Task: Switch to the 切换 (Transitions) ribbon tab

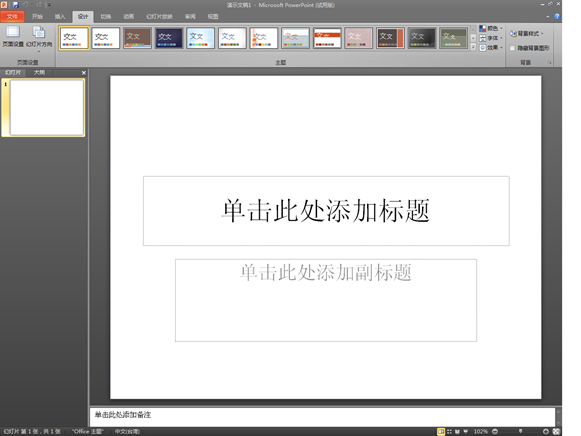Action: point(106,16)
